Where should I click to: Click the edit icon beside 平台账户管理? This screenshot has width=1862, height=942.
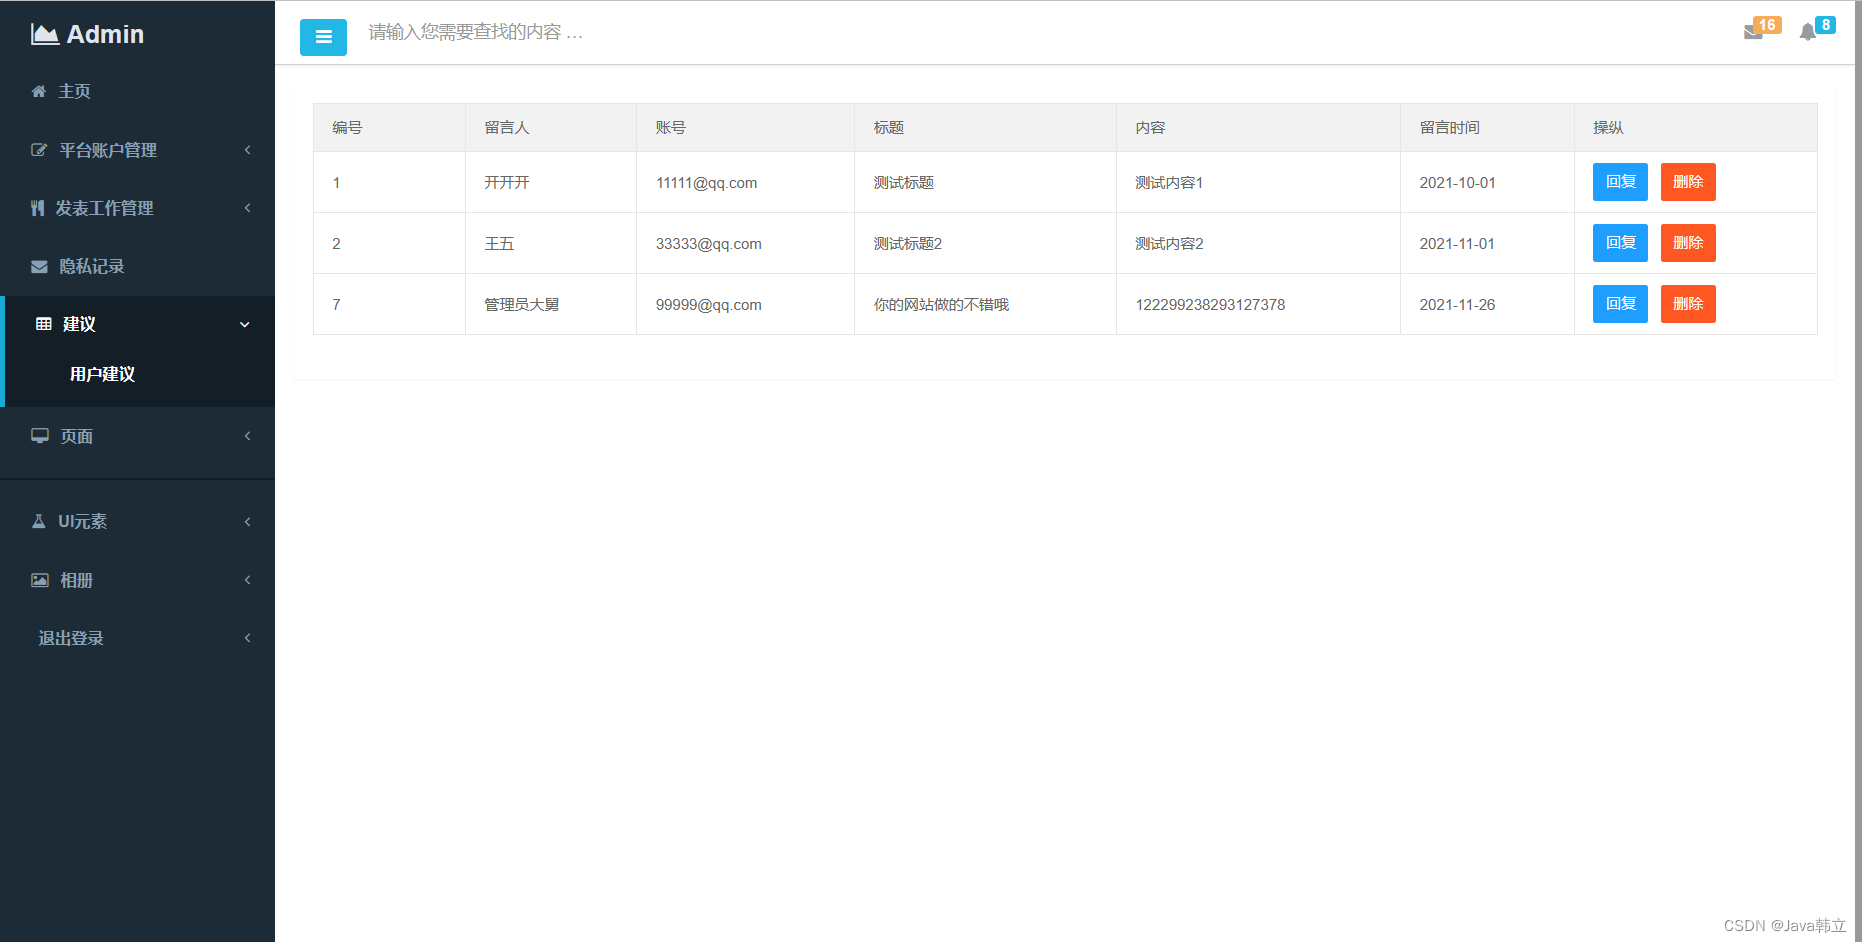click(39, 150)
